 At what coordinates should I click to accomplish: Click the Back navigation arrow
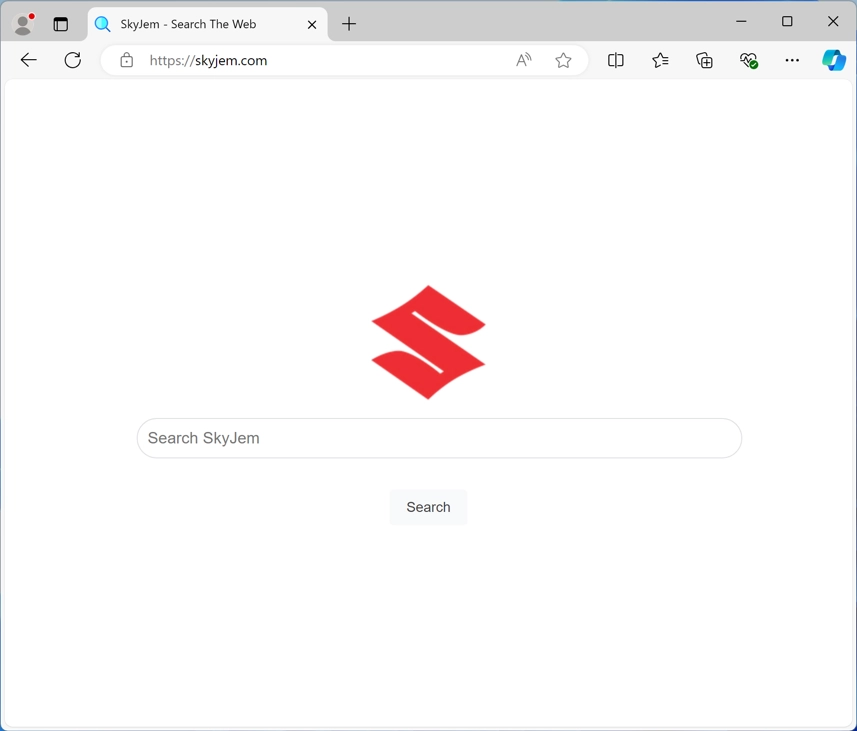point(28,60)
